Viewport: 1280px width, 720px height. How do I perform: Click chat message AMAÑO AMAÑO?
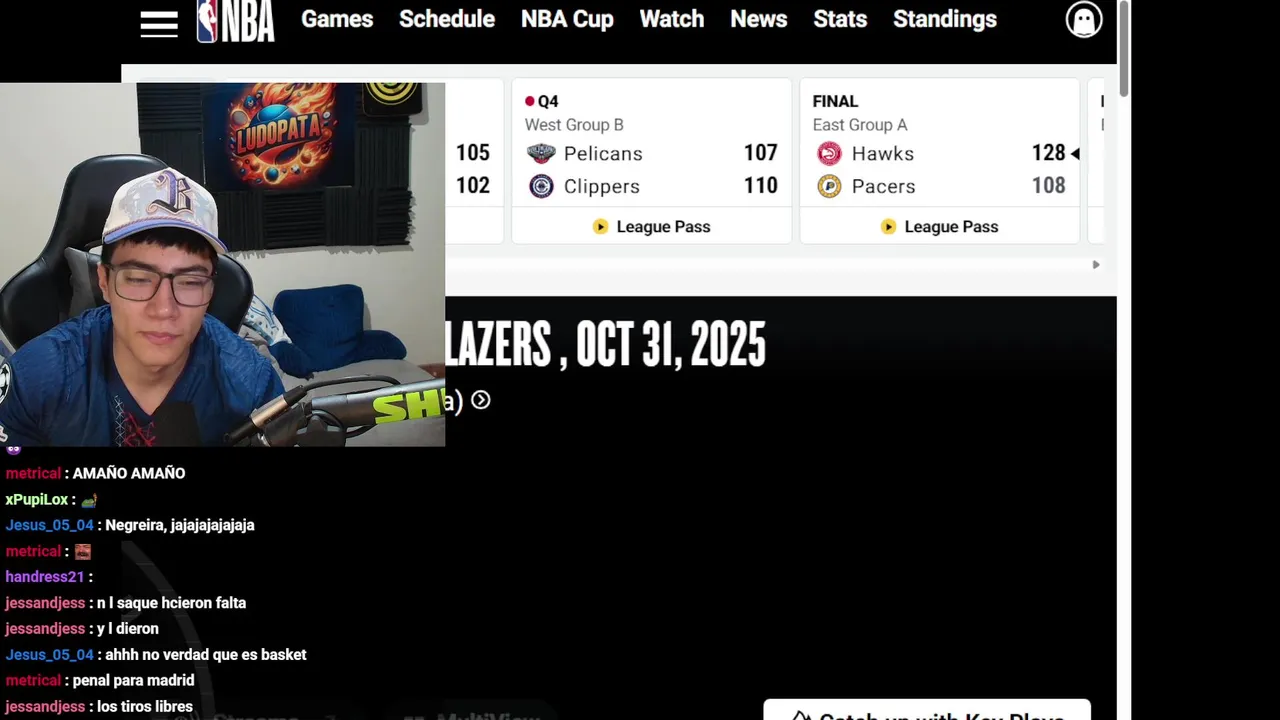click(x=129, y=473)
